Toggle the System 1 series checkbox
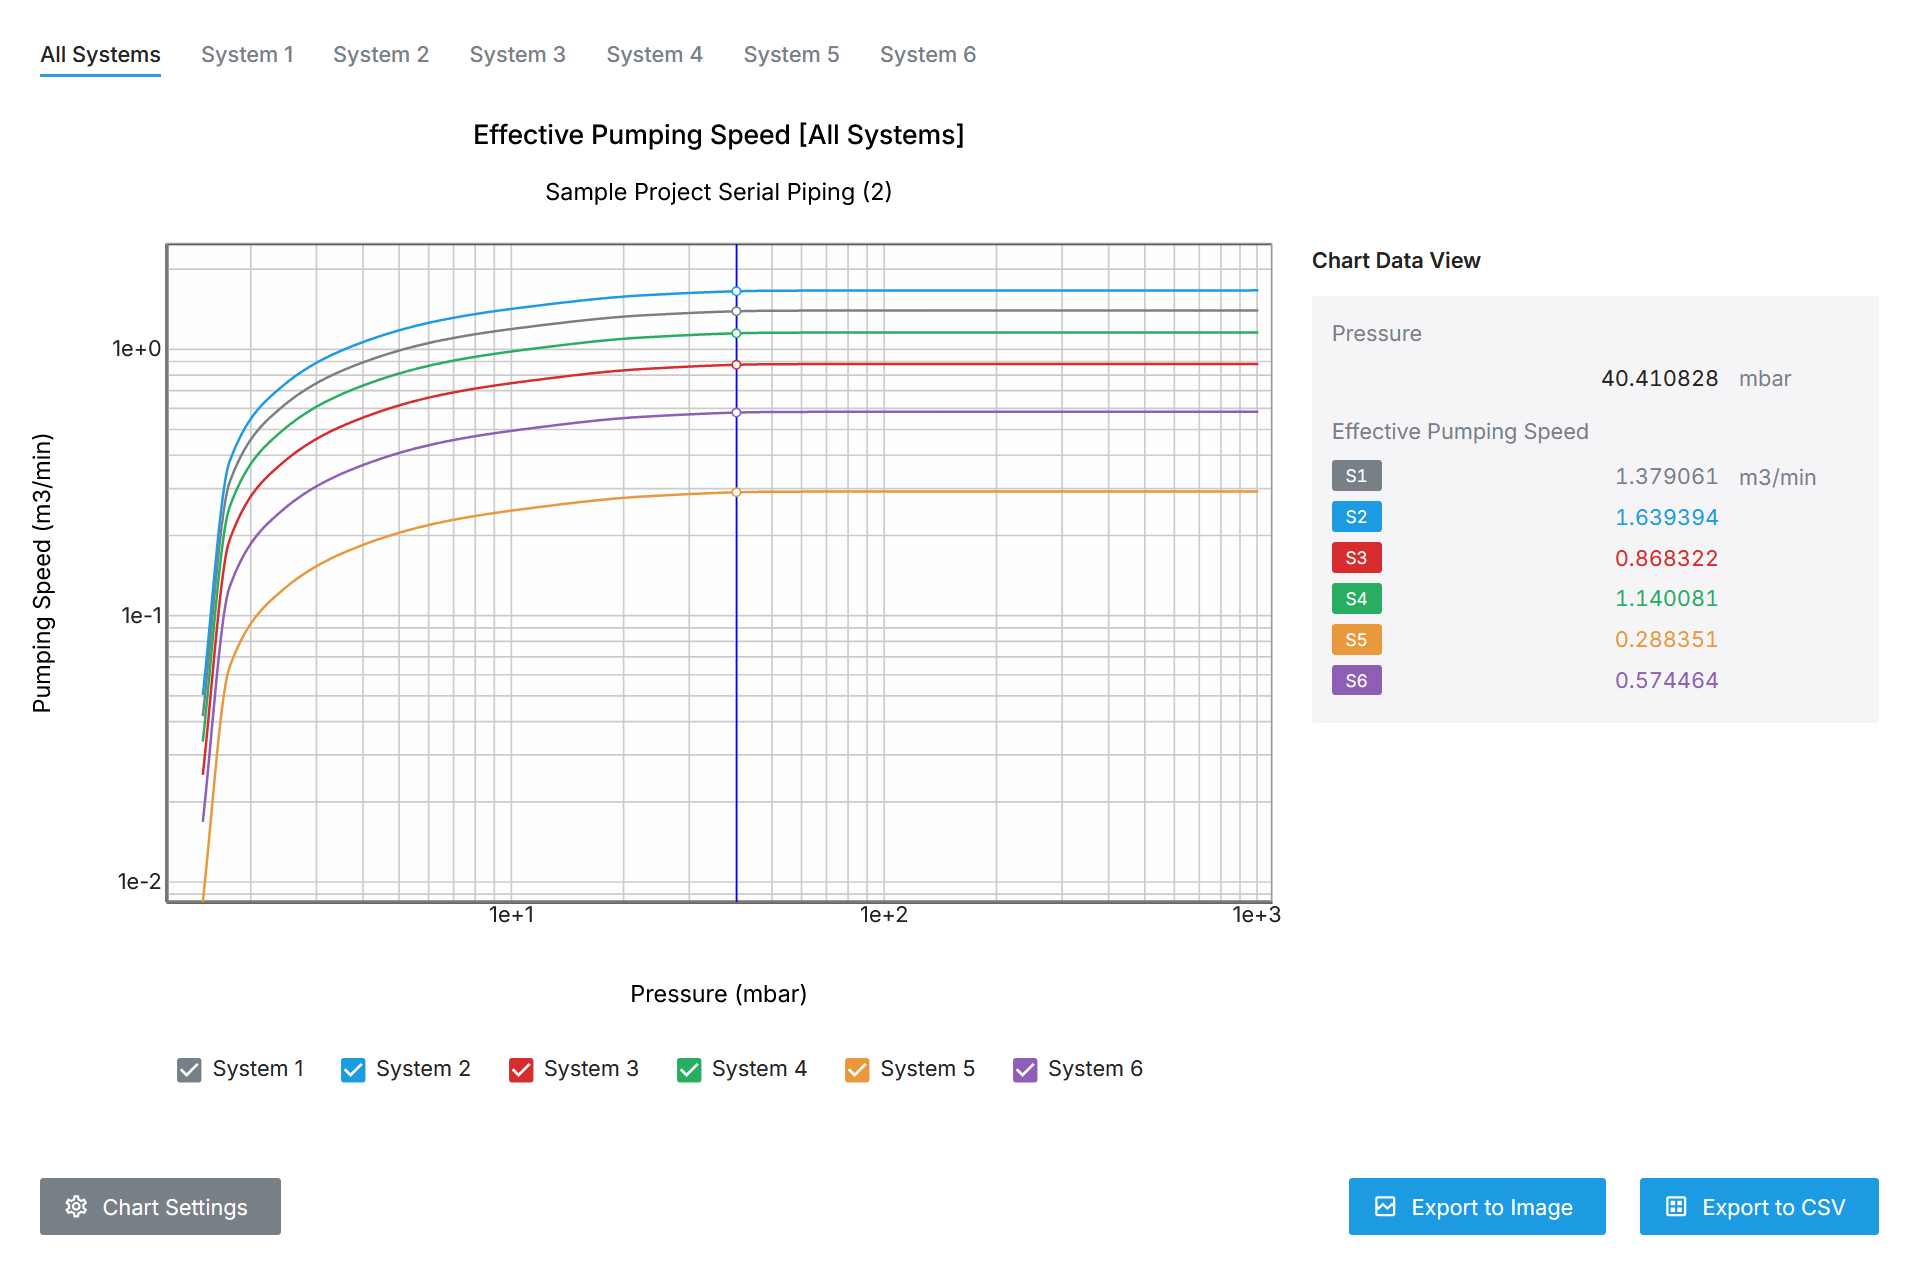The width and height of the screenshot is (1919, 1275). [189, 1070]
